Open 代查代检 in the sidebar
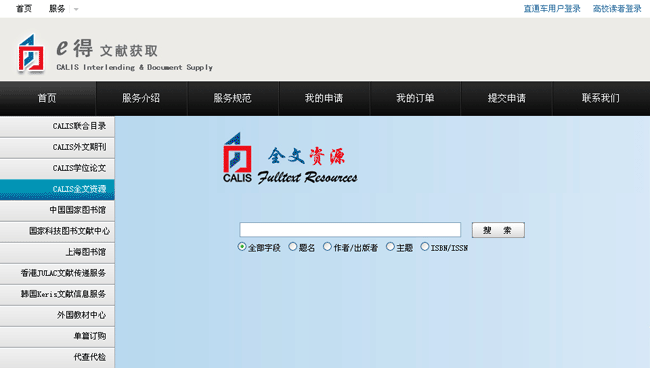The height and width of the screenshot is (368, 650). pyautogui.click(x=57, y=357)
